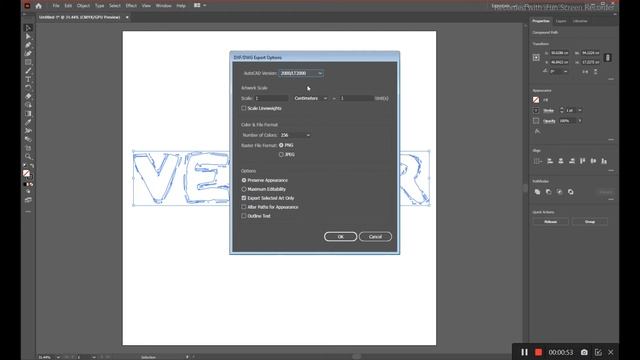Switch to the Libraries panel tab
The height and width of the screenshot is (360, 640).
[580, 21]
